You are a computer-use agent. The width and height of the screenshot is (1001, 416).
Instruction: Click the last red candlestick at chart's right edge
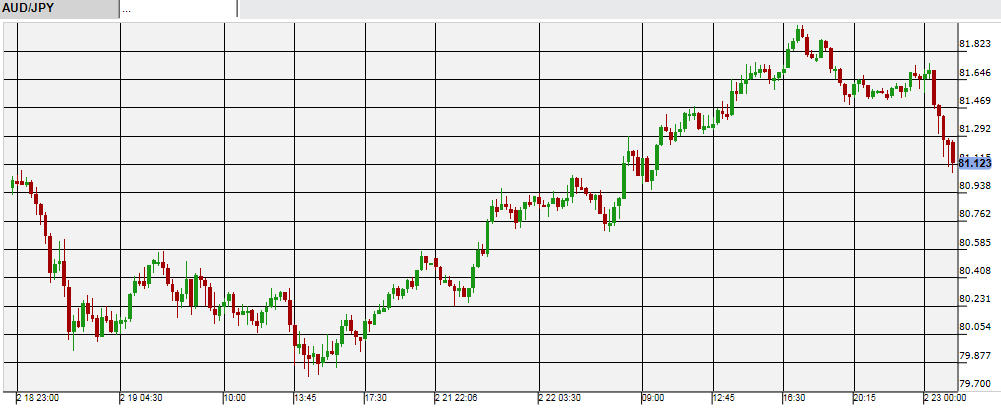click(952, 155)
